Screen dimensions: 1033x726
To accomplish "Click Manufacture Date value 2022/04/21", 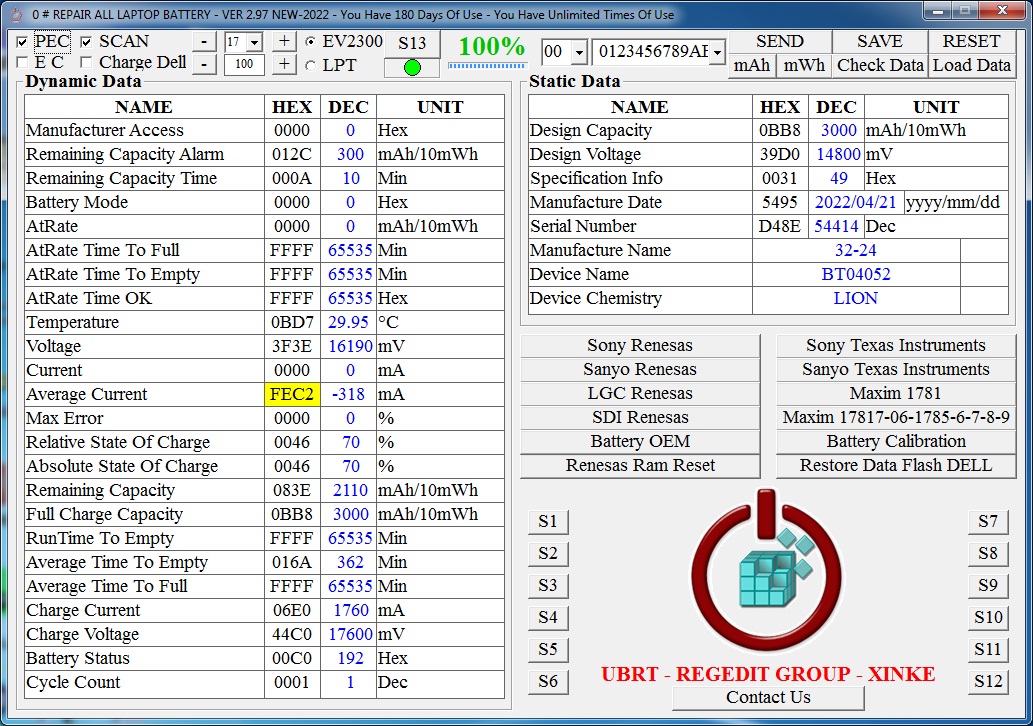I will (856, 202).
